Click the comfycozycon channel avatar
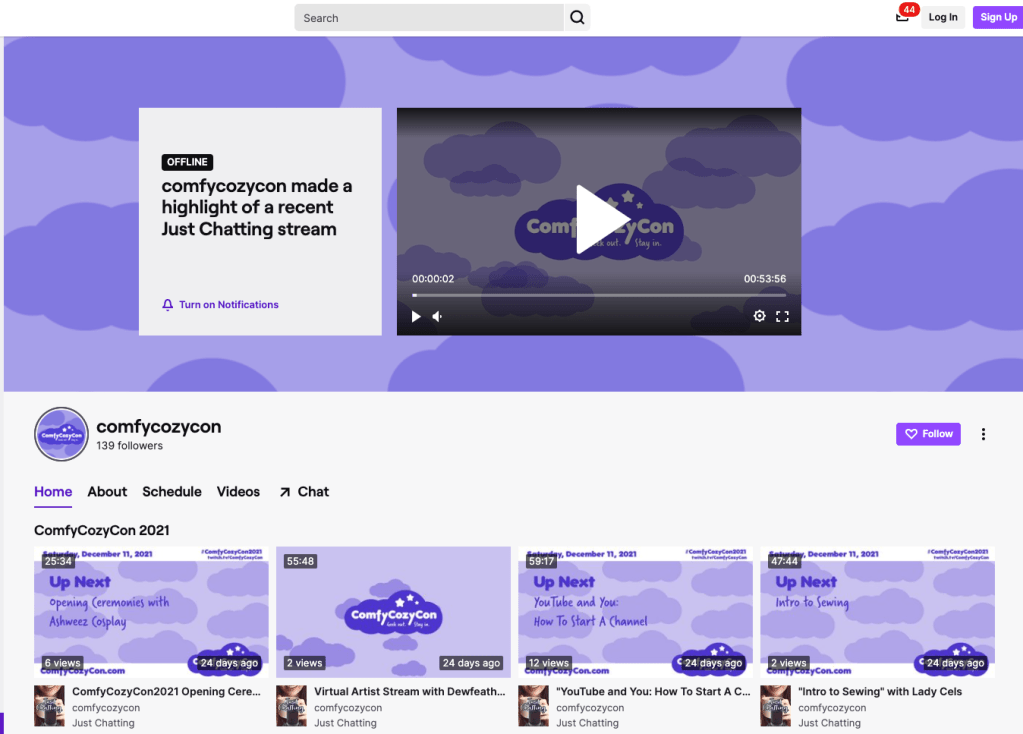This screenshot has height=734, width=1023. coord(61,434)
